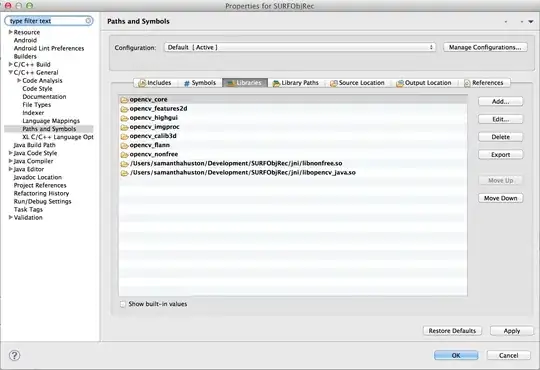Expand the Code Analysis node
This screenshot has height=370, width=540.
[19, 80]
